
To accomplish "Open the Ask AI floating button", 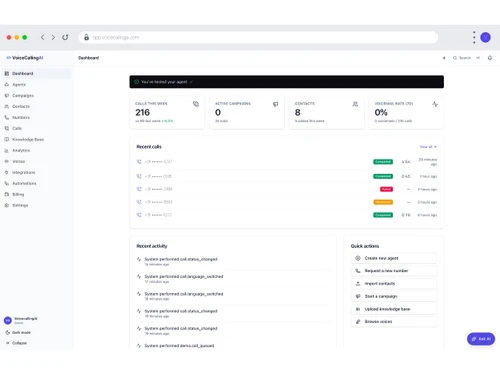I will click(x=481, y=339).
